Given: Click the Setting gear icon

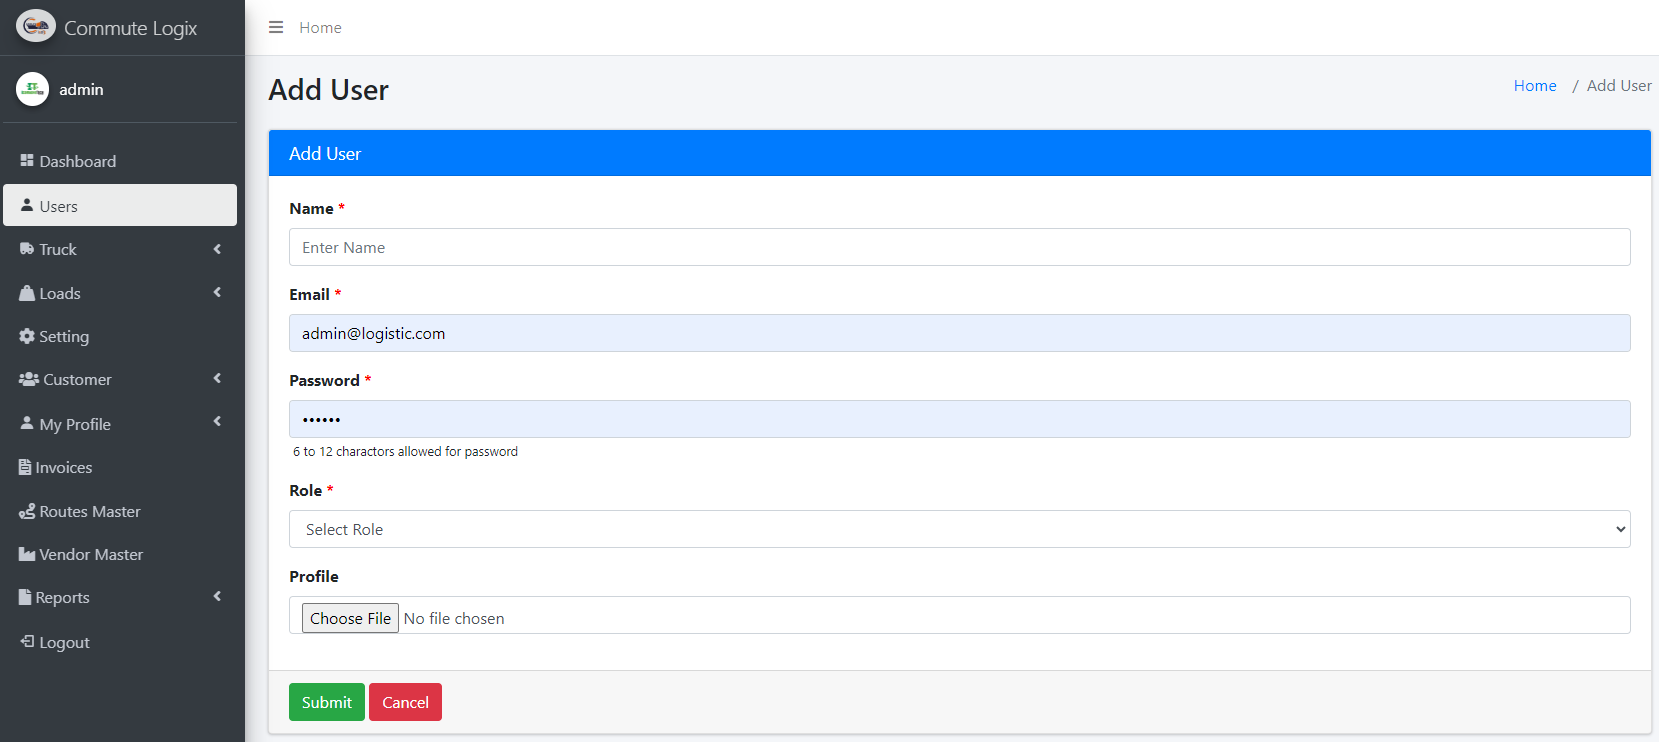Looking at the screenshot, I should (27, 337).
